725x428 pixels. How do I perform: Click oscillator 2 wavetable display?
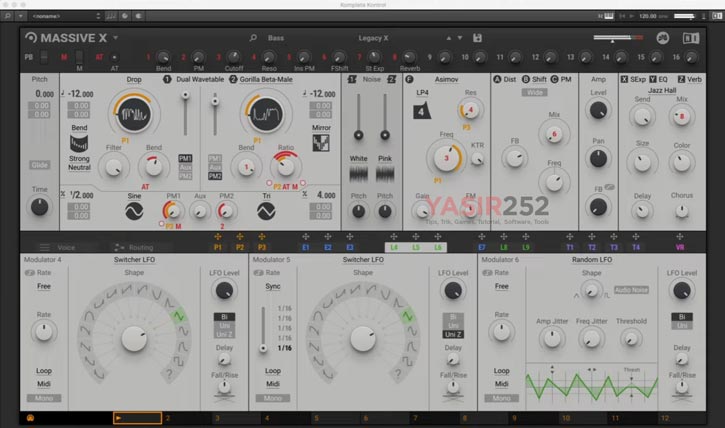(x=265, y=113)
